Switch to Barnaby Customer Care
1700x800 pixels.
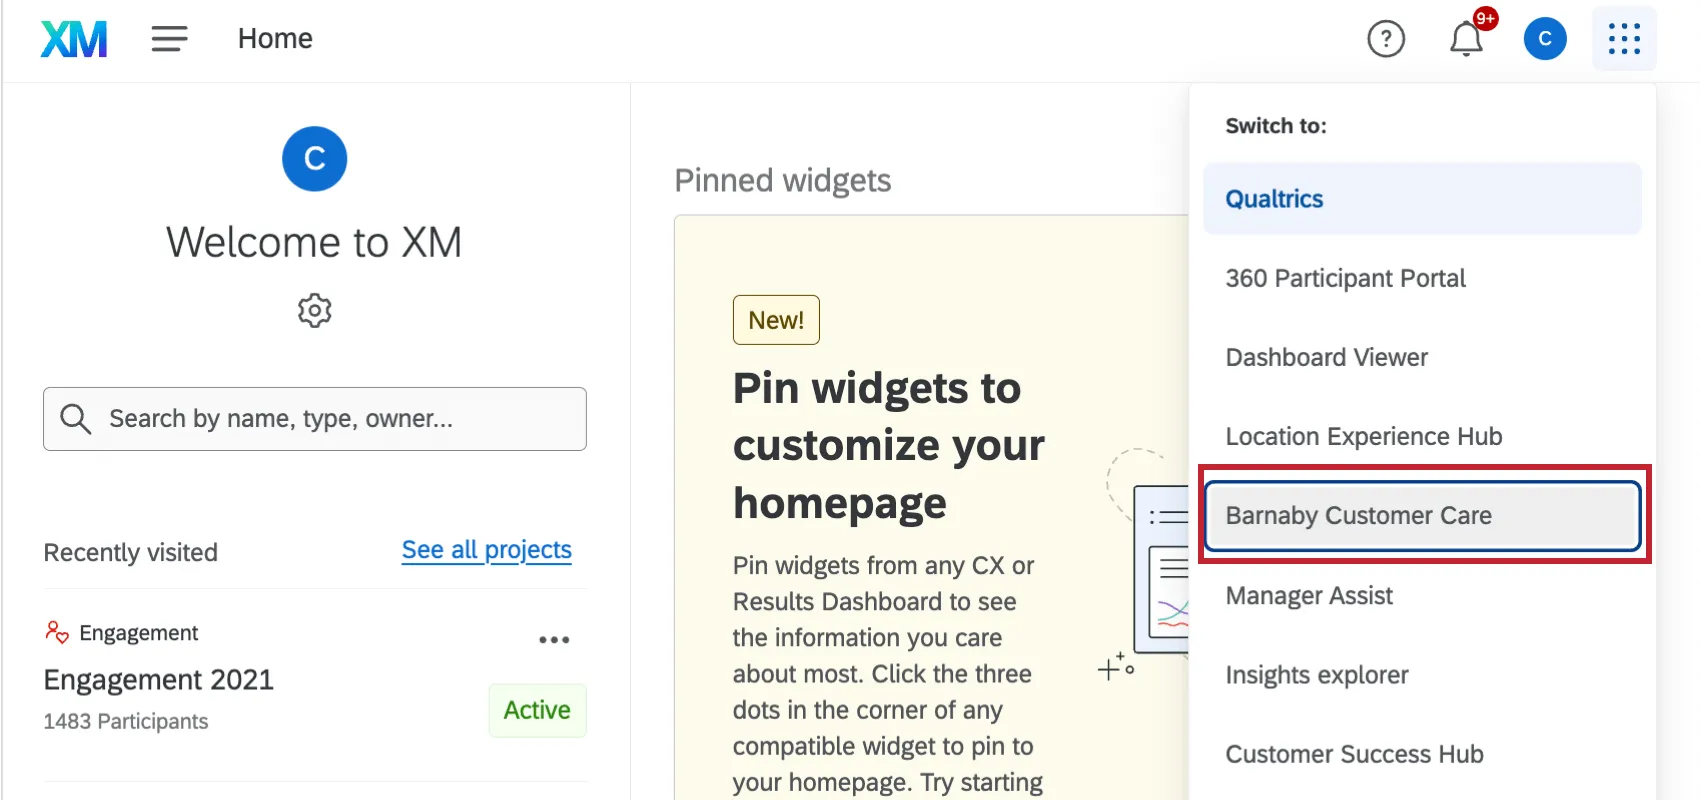(x=1358, y=515)
